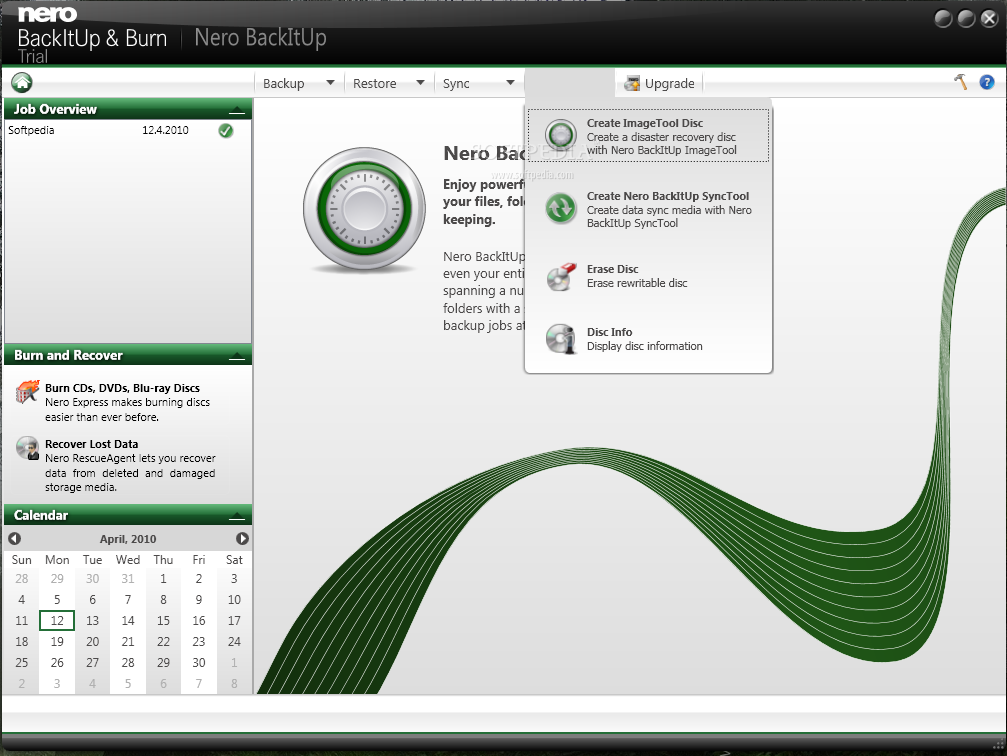Viewport: 1007px width, 756px height.
Task: Go to the Home screen icon
Action: (x=22, y=82)
